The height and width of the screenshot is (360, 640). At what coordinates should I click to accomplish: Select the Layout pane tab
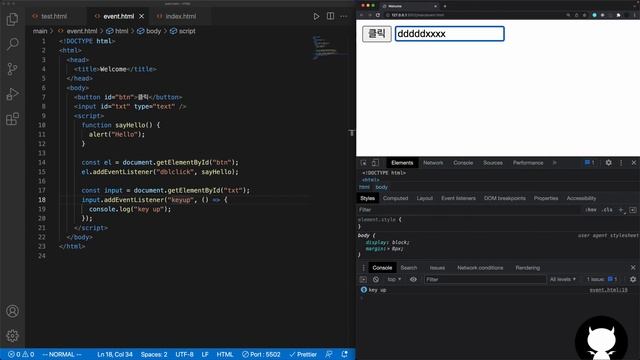(424, 198)
